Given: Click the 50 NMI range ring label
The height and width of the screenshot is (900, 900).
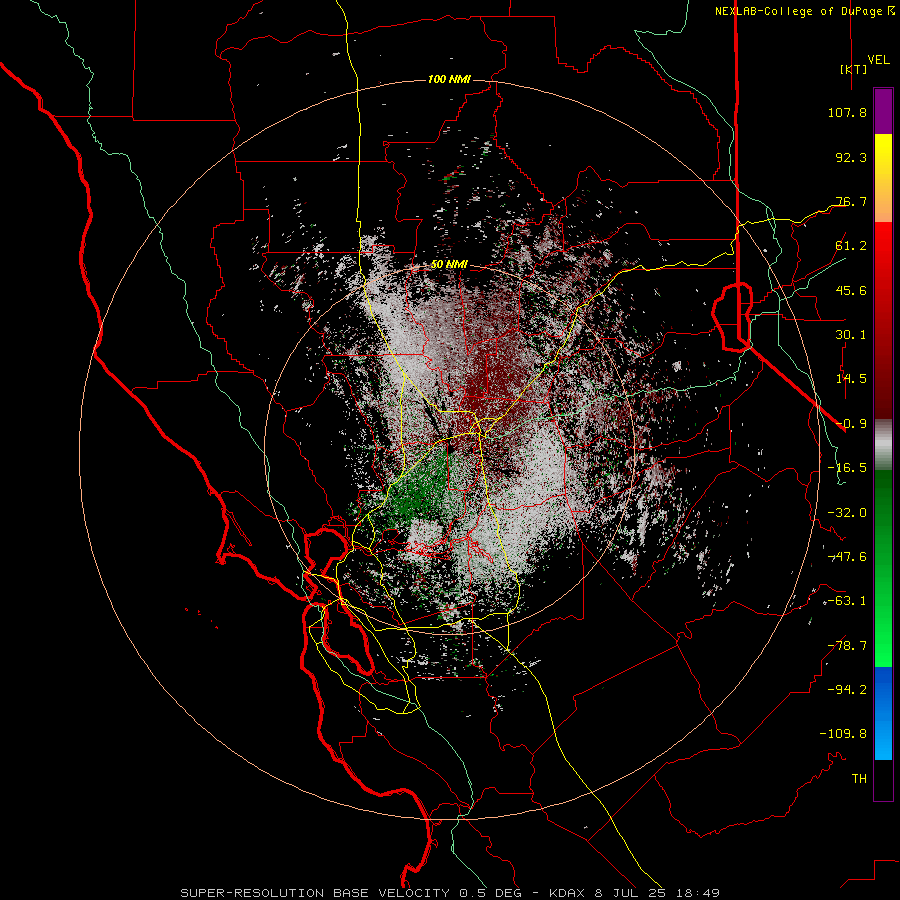Looking at the screenshot, I should coord(449,265).
